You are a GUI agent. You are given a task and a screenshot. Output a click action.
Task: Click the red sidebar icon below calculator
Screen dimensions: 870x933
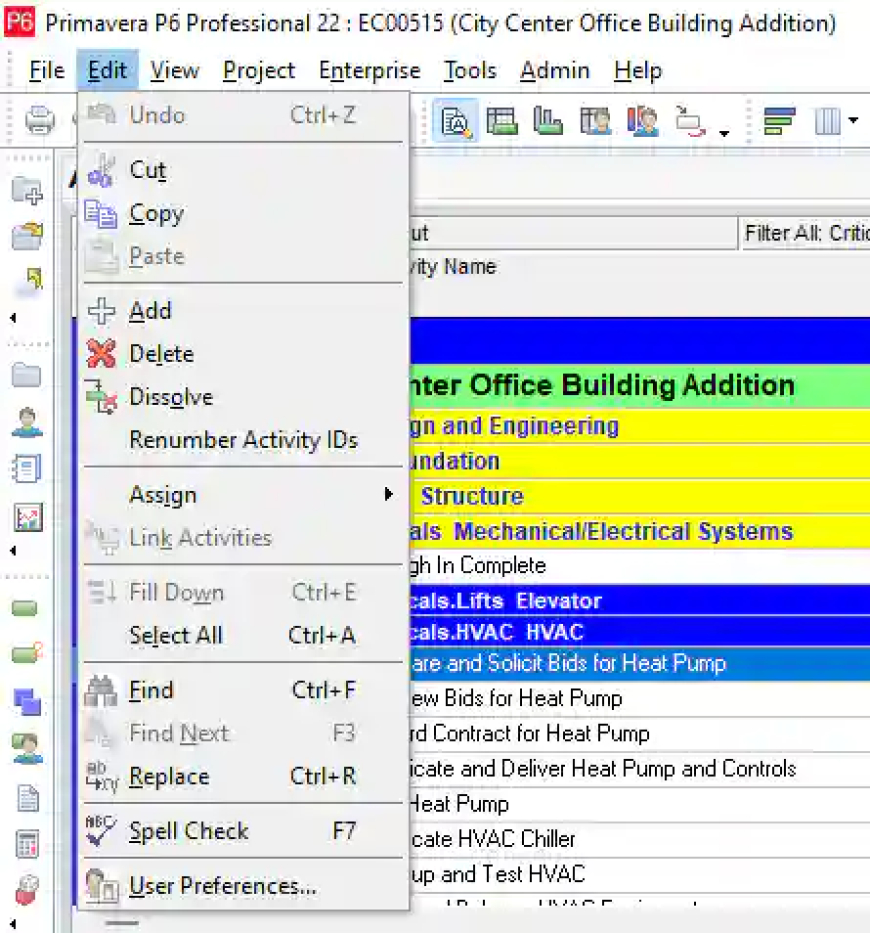click(26, 891)
